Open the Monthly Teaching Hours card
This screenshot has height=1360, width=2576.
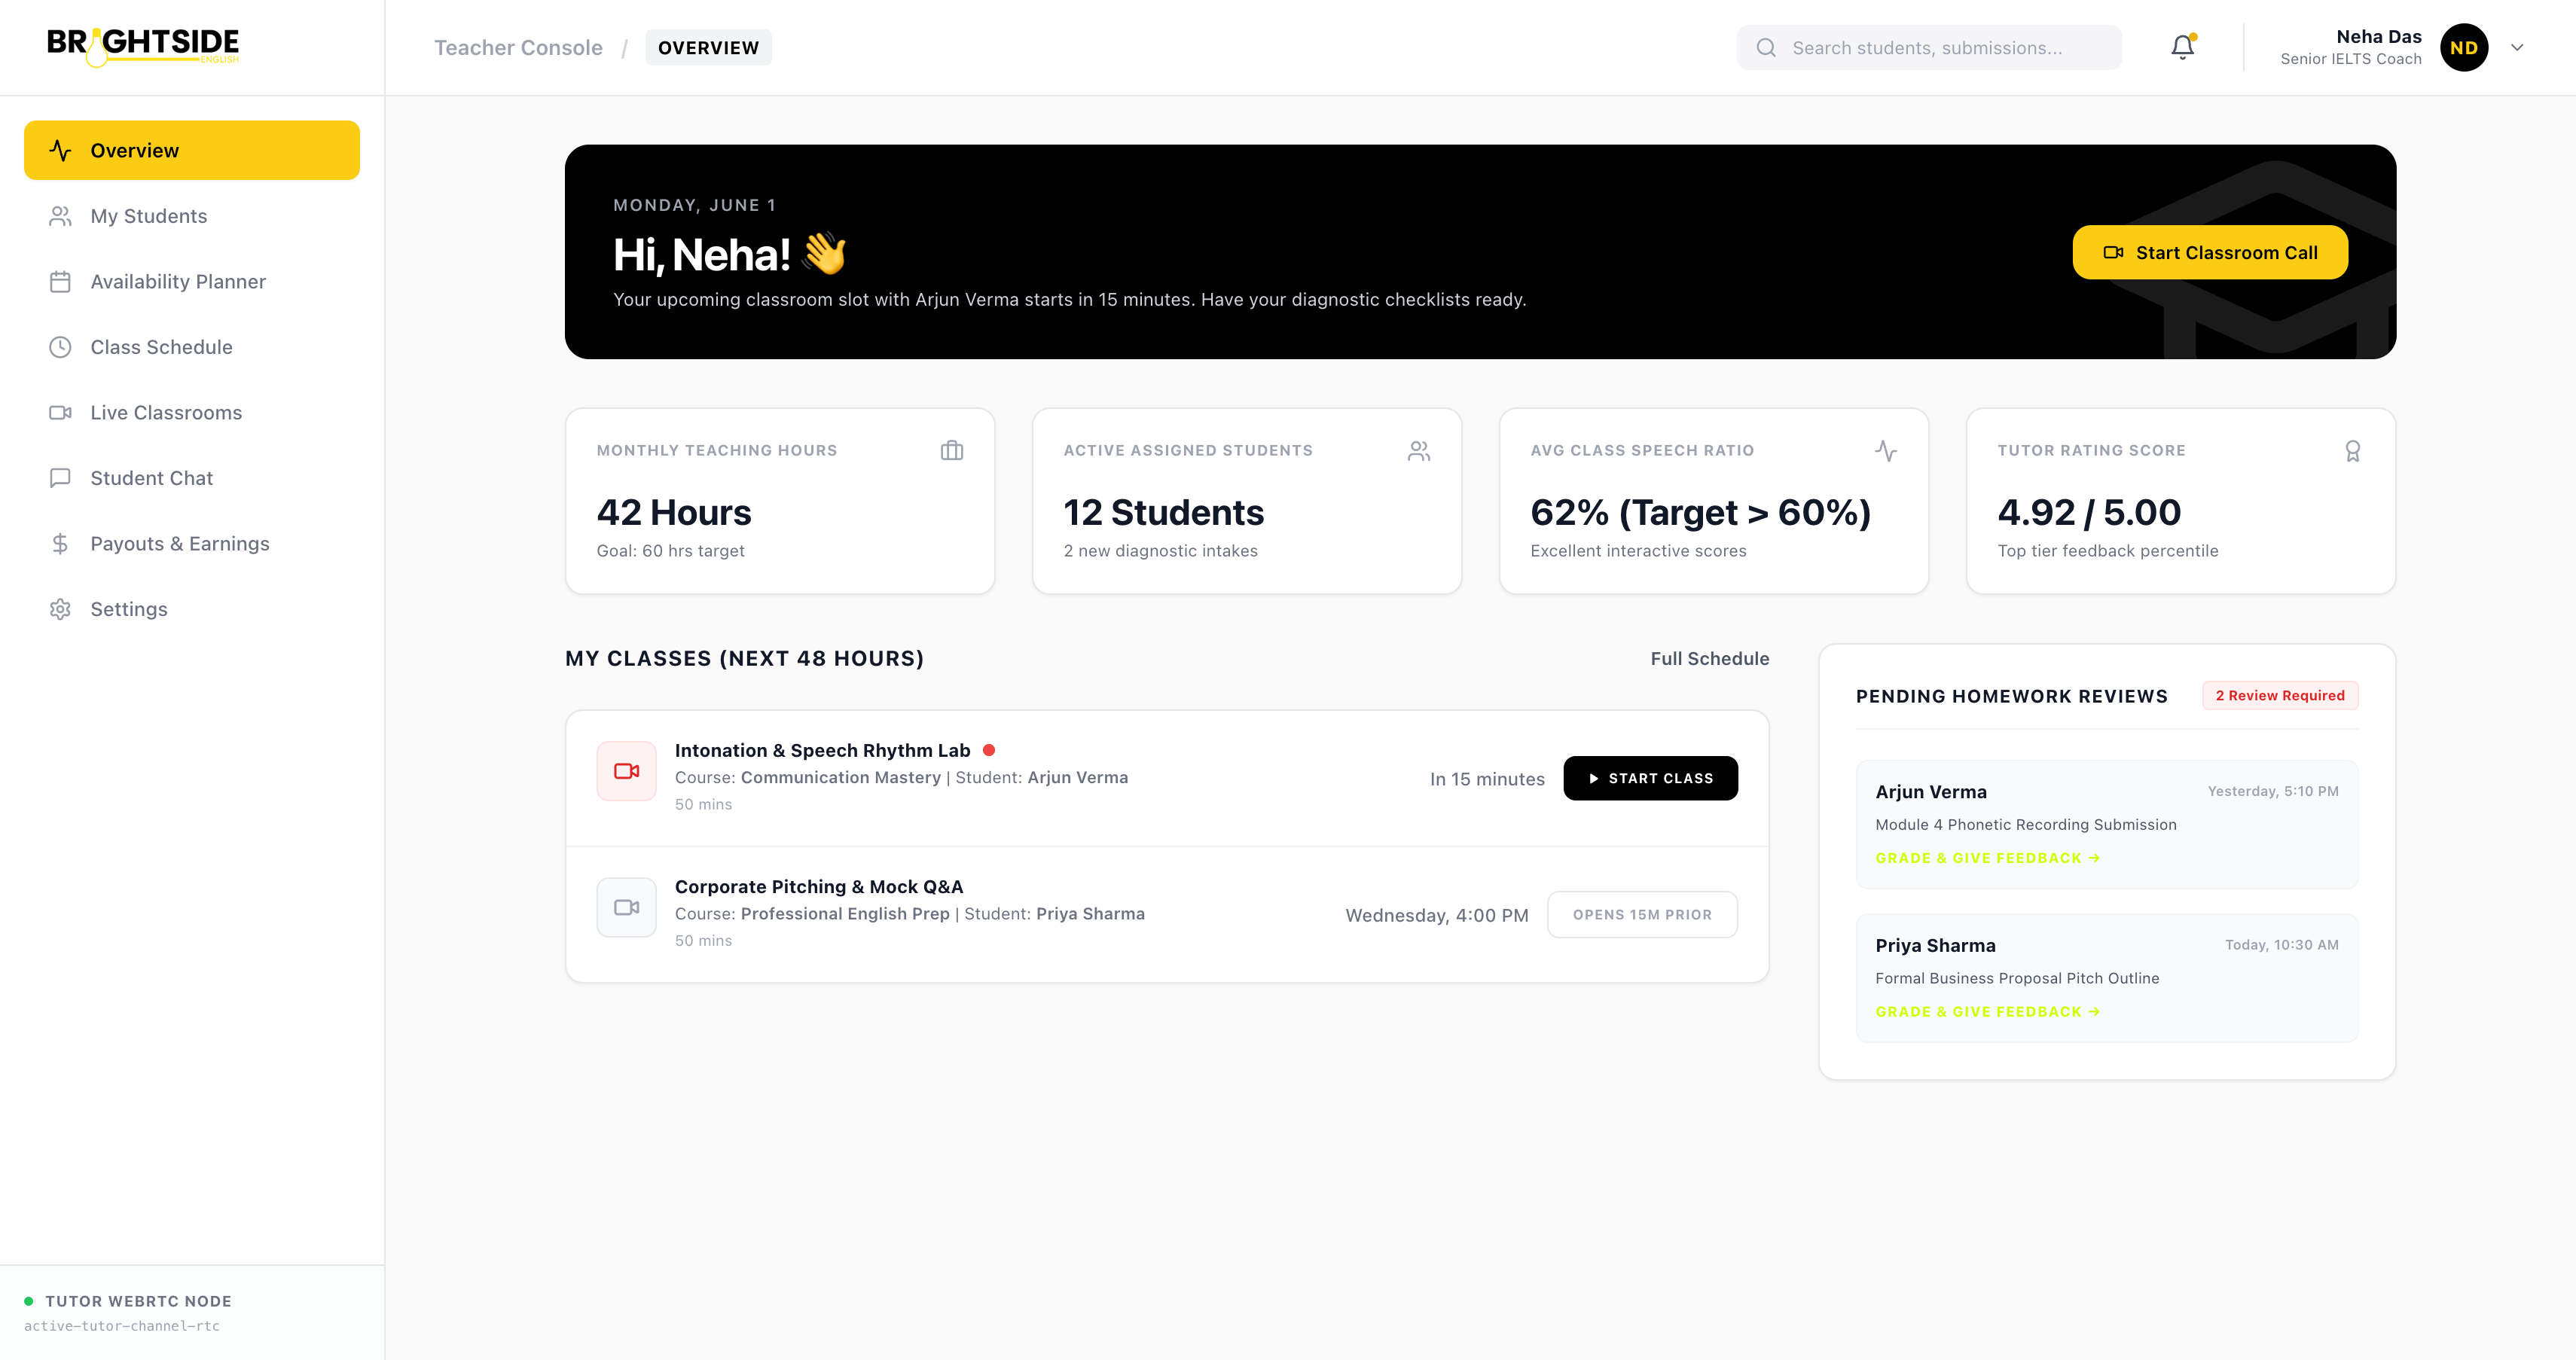780,501
